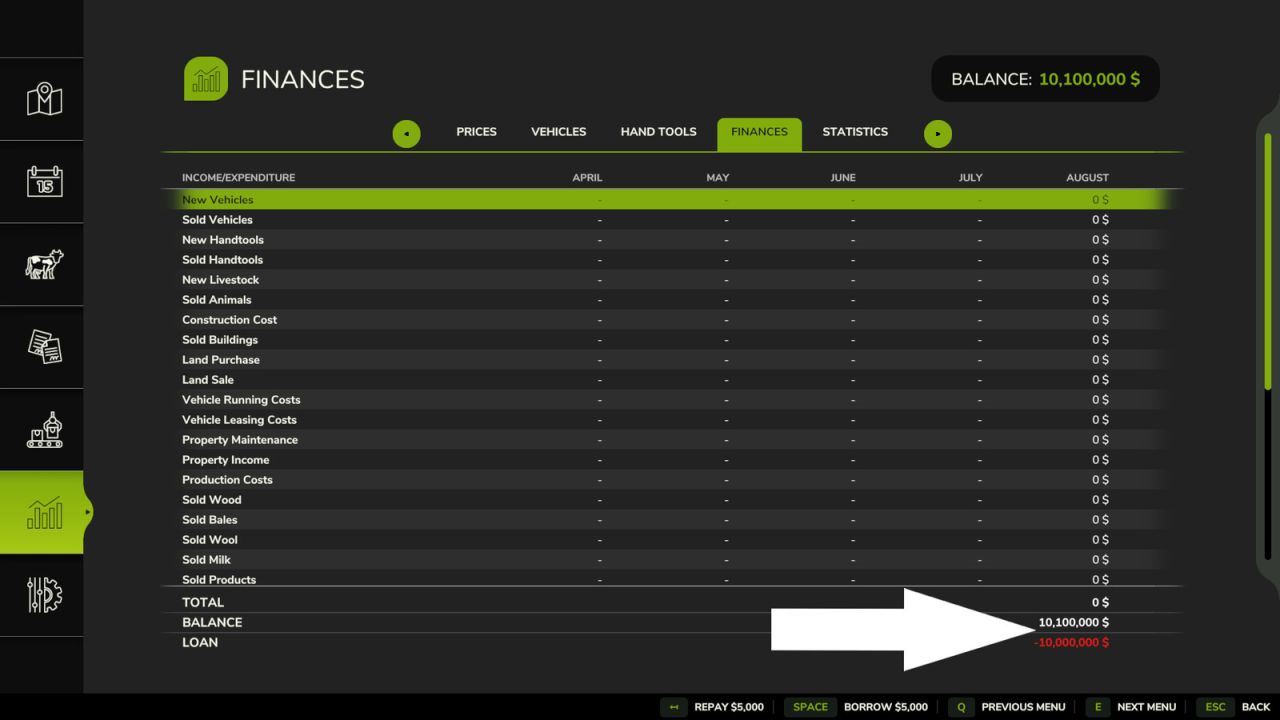Open the general settings sliders icon
This screenshot has width=1280, height=720.
(x=44, y=595)
